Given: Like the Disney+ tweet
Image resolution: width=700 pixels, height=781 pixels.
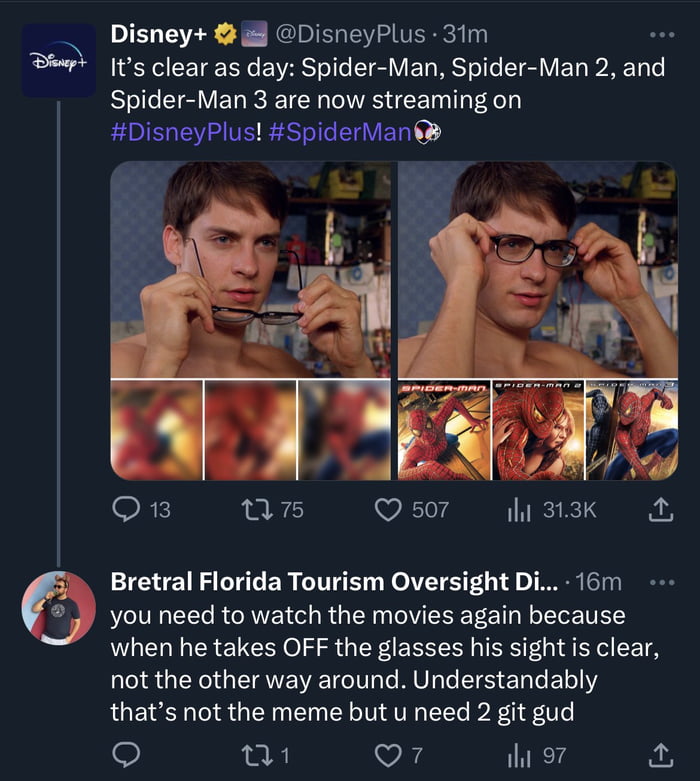Looking at the screenshot, I should point(389,510).
